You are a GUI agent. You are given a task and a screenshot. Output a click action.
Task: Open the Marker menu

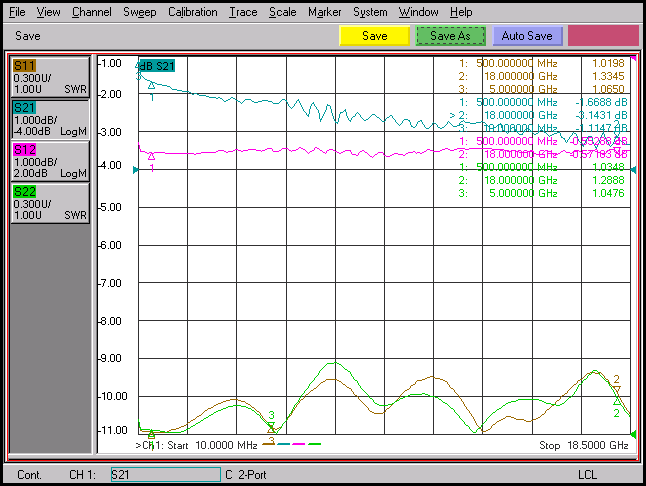point(325,12)
